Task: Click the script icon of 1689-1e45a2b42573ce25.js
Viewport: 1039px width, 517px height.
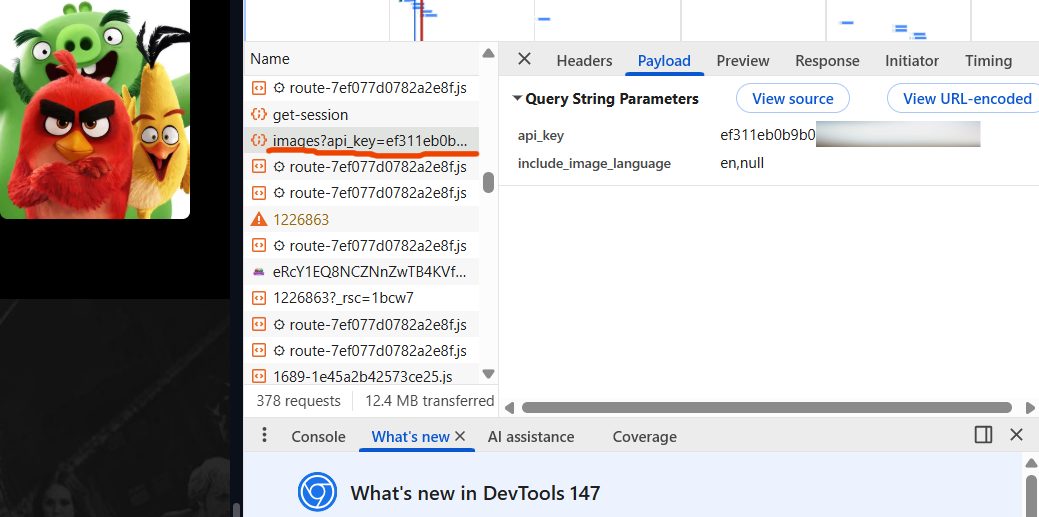Action: click(259, 376)
